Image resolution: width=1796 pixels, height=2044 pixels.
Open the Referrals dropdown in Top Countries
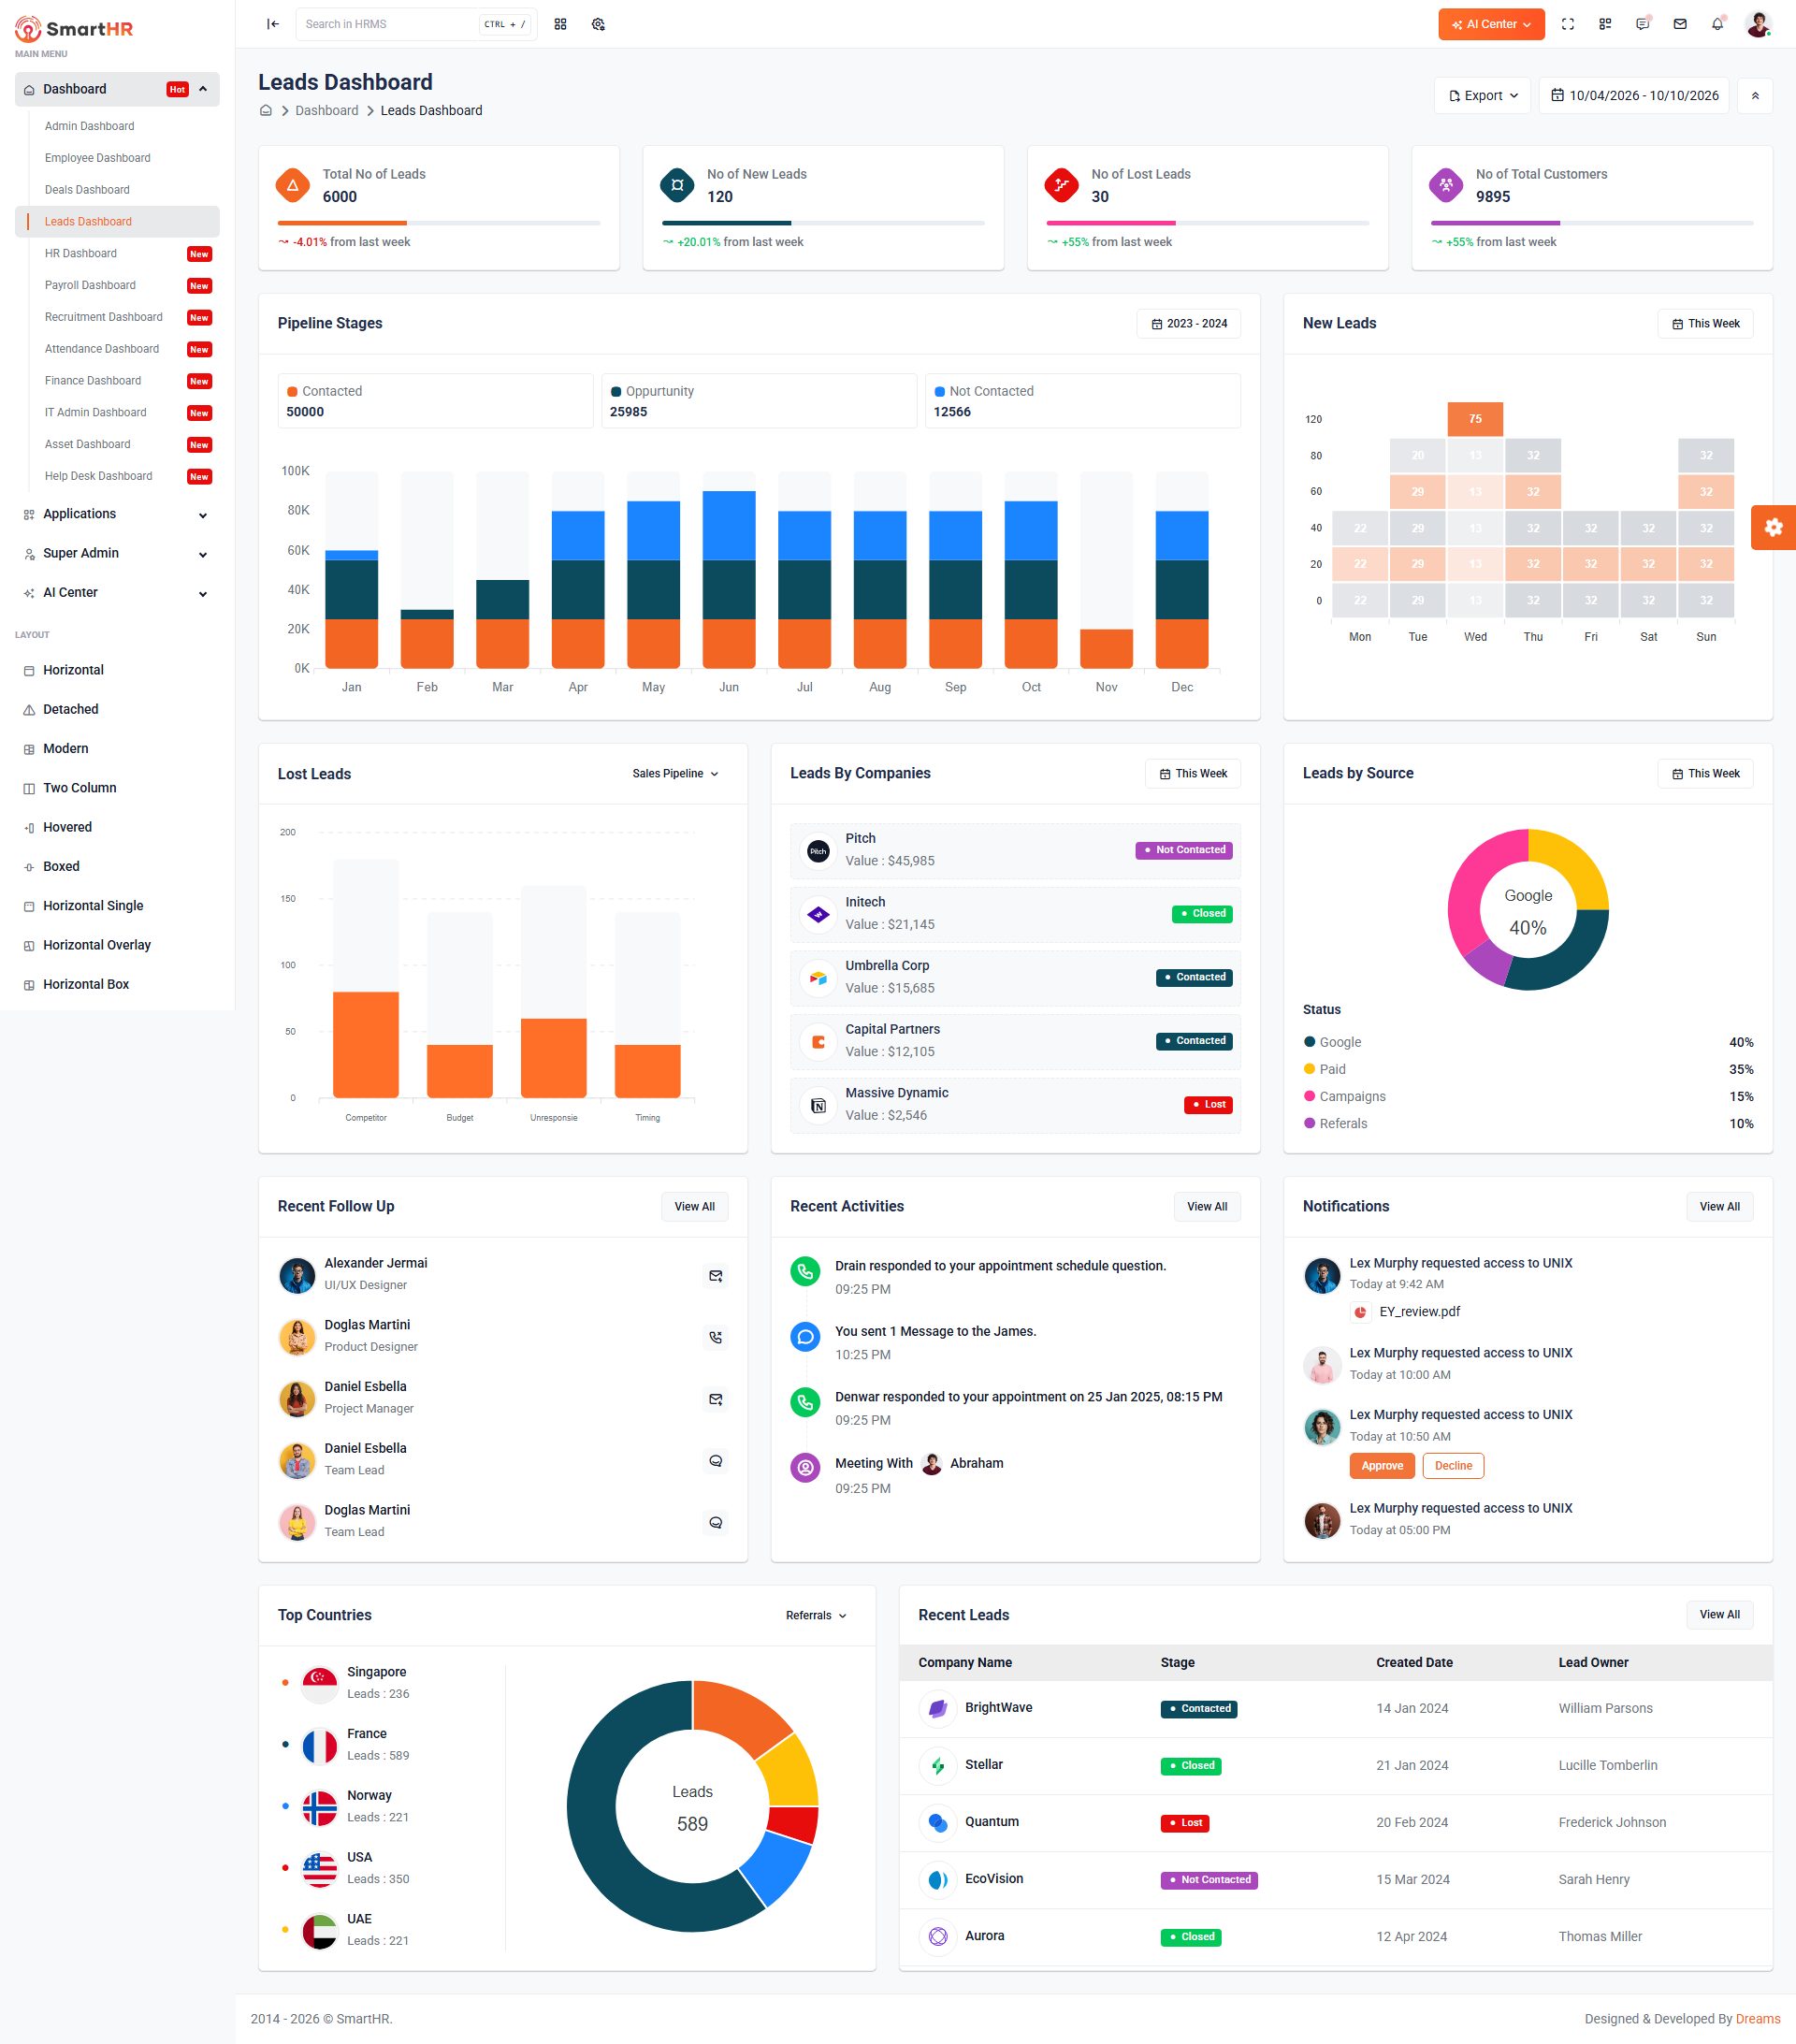coord(816,1615)
